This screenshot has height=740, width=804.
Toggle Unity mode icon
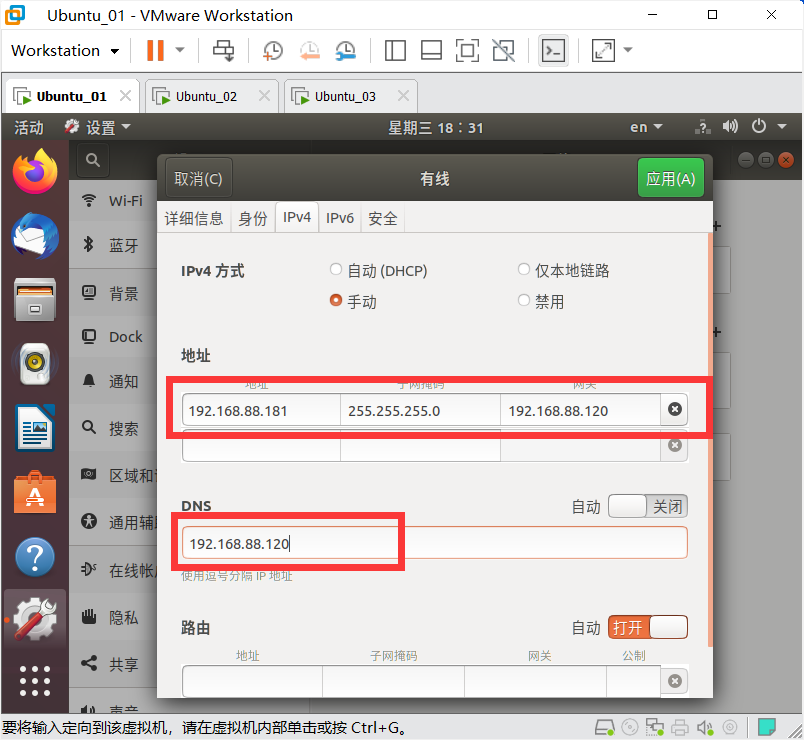click(504, 50)
